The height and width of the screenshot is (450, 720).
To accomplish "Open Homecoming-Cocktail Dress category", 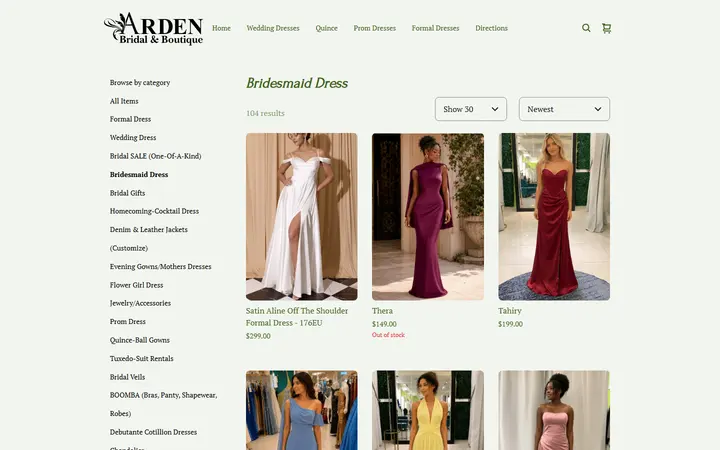I will (154, 211).
